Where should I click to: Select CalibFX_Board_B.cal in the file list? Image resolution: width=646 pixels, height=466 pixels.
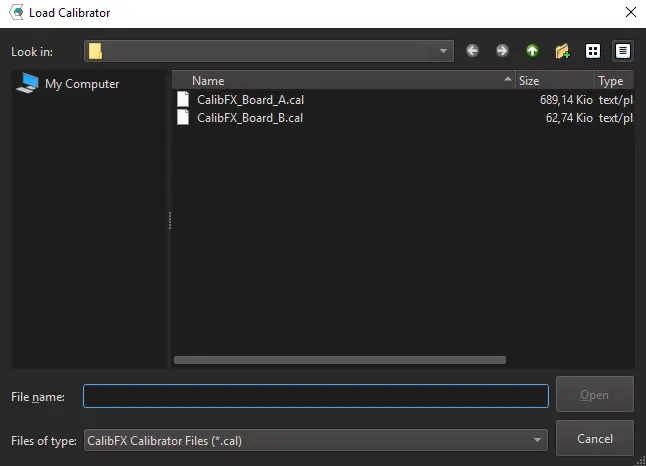click(x=250, y=117)
